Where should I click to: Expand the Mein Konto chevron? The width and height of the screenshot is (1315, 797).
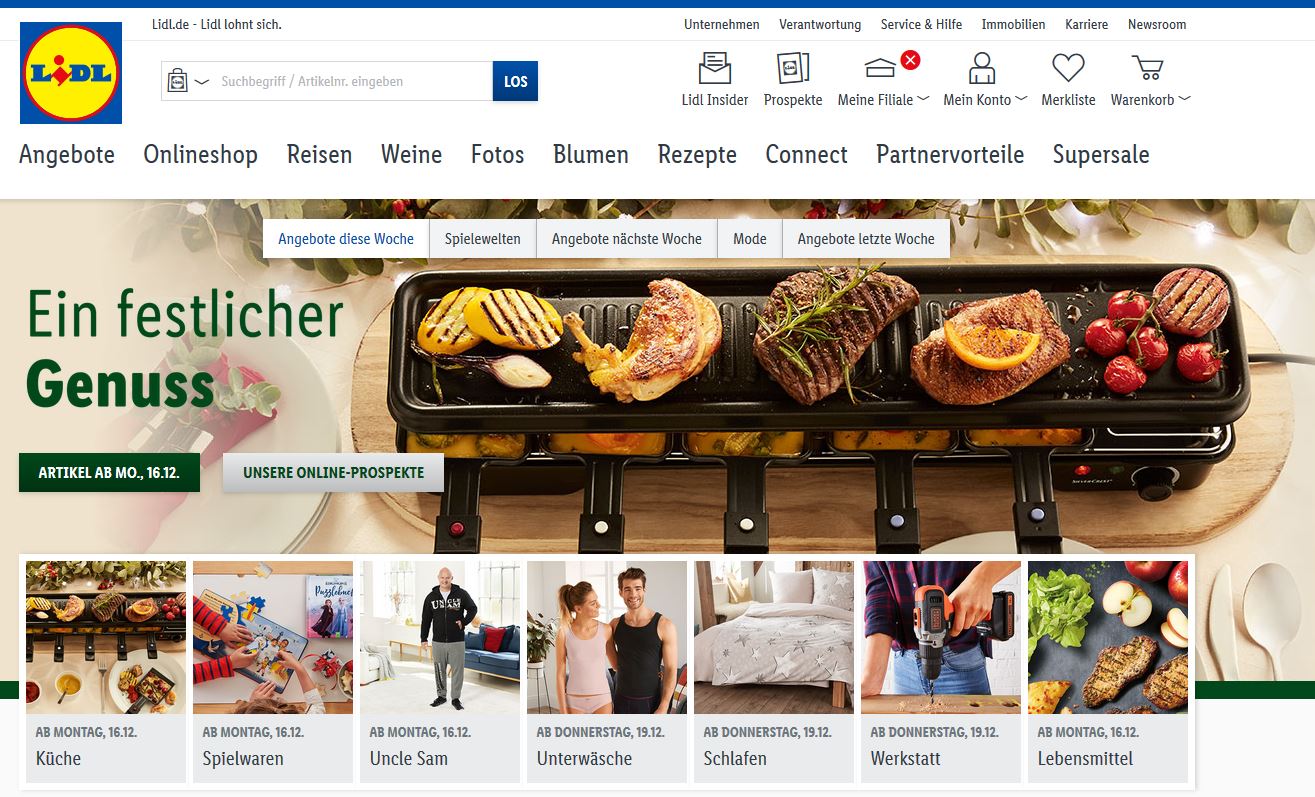coord(1021,99)
